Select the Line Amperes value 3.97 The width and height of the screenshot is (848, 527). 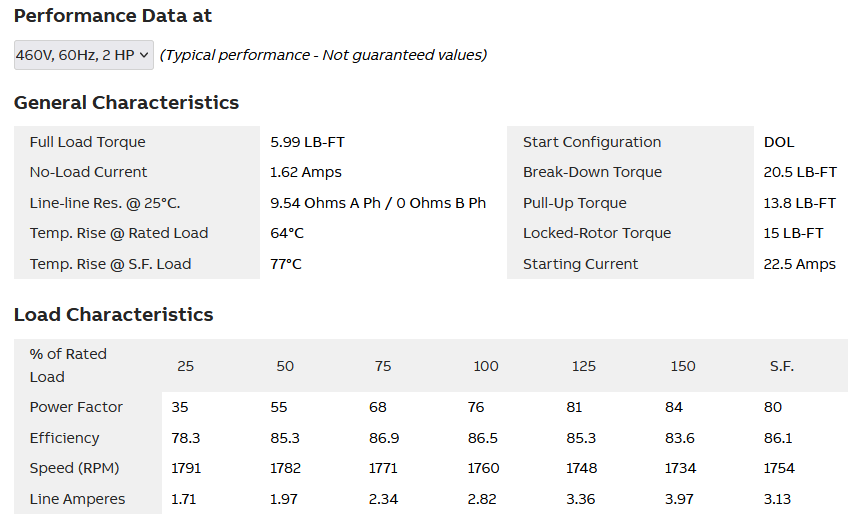click(x=682, y=499)
